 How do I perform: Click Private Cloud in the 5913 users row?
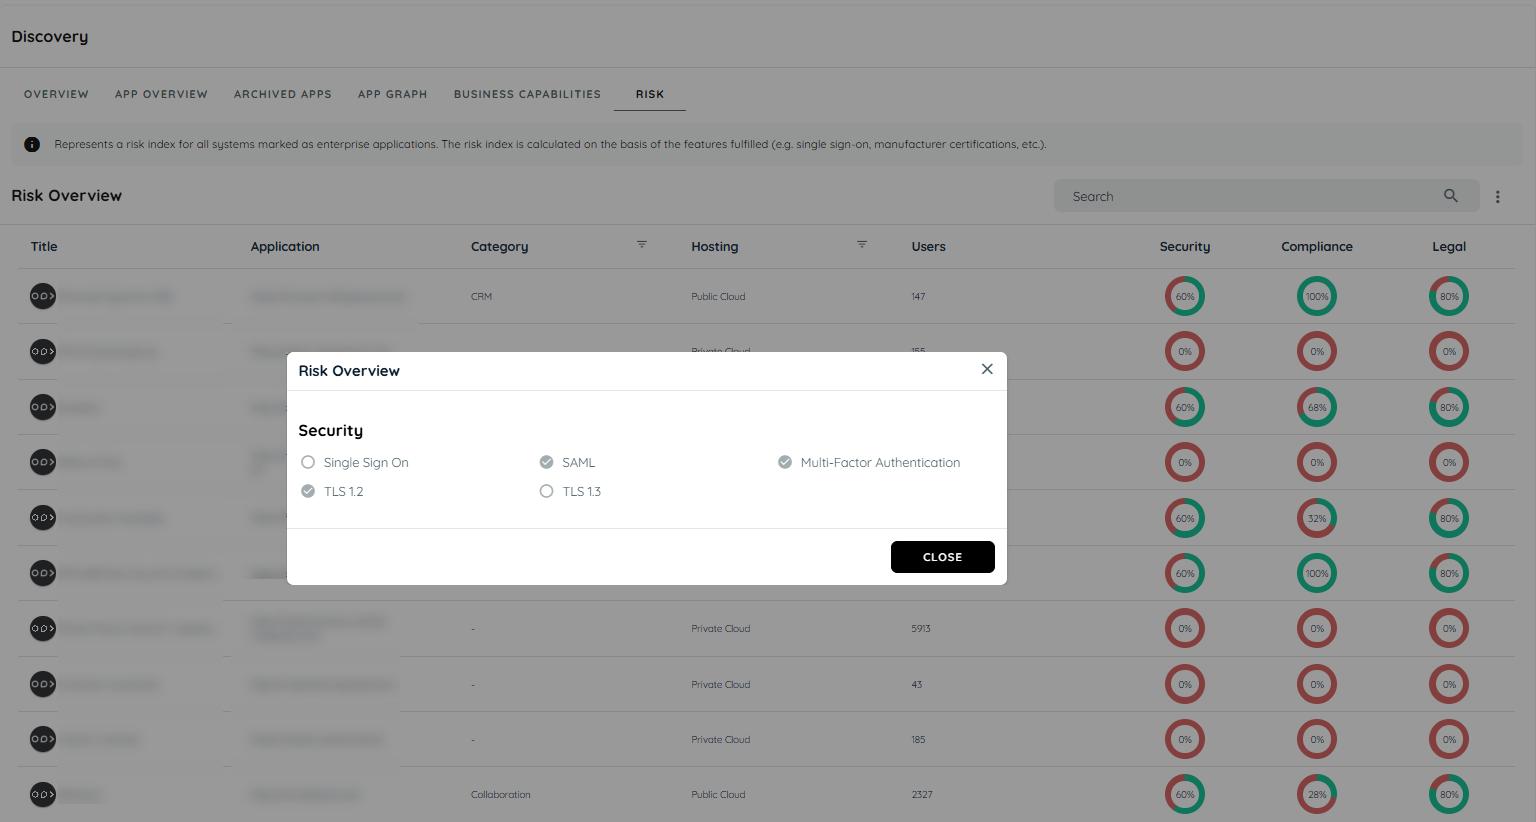click(720, 629)
